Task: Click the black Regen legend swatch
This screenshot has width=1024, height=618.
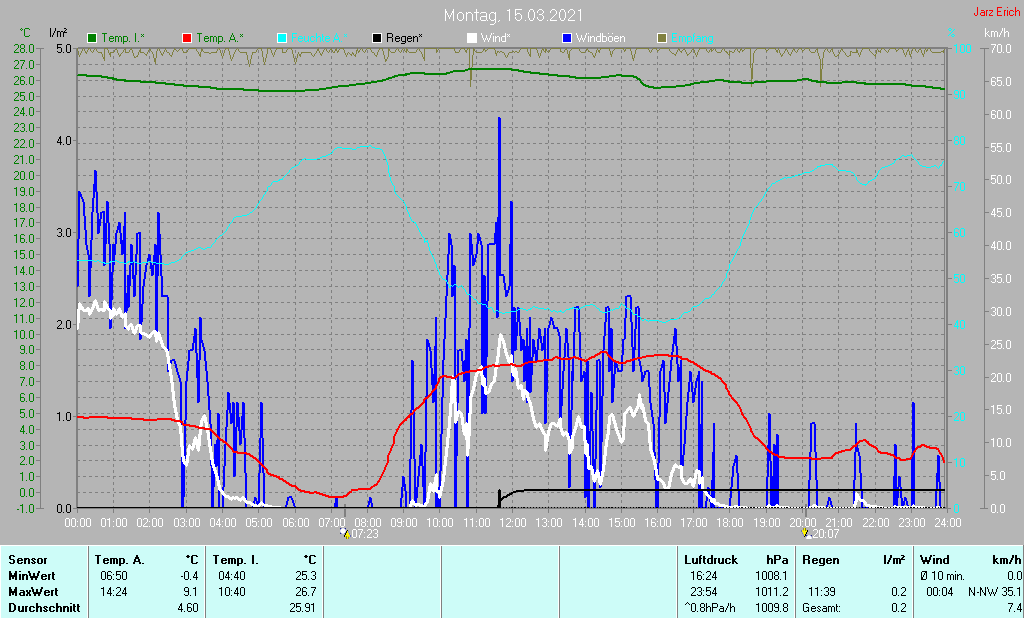Action: 377,39
